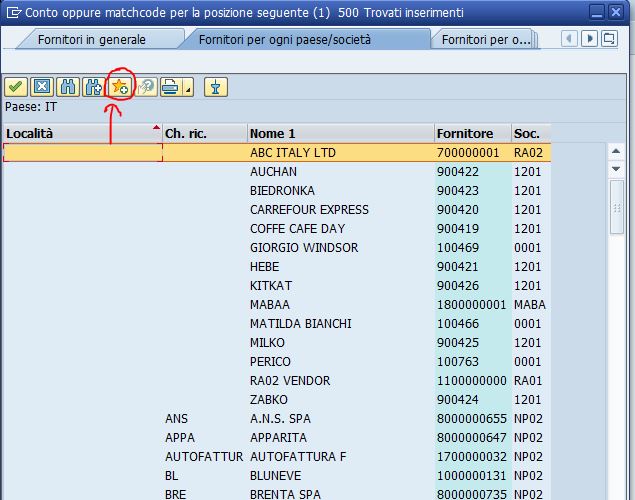Click the Nome 1 column header
The image size is (635, 500).
(341, 134)
